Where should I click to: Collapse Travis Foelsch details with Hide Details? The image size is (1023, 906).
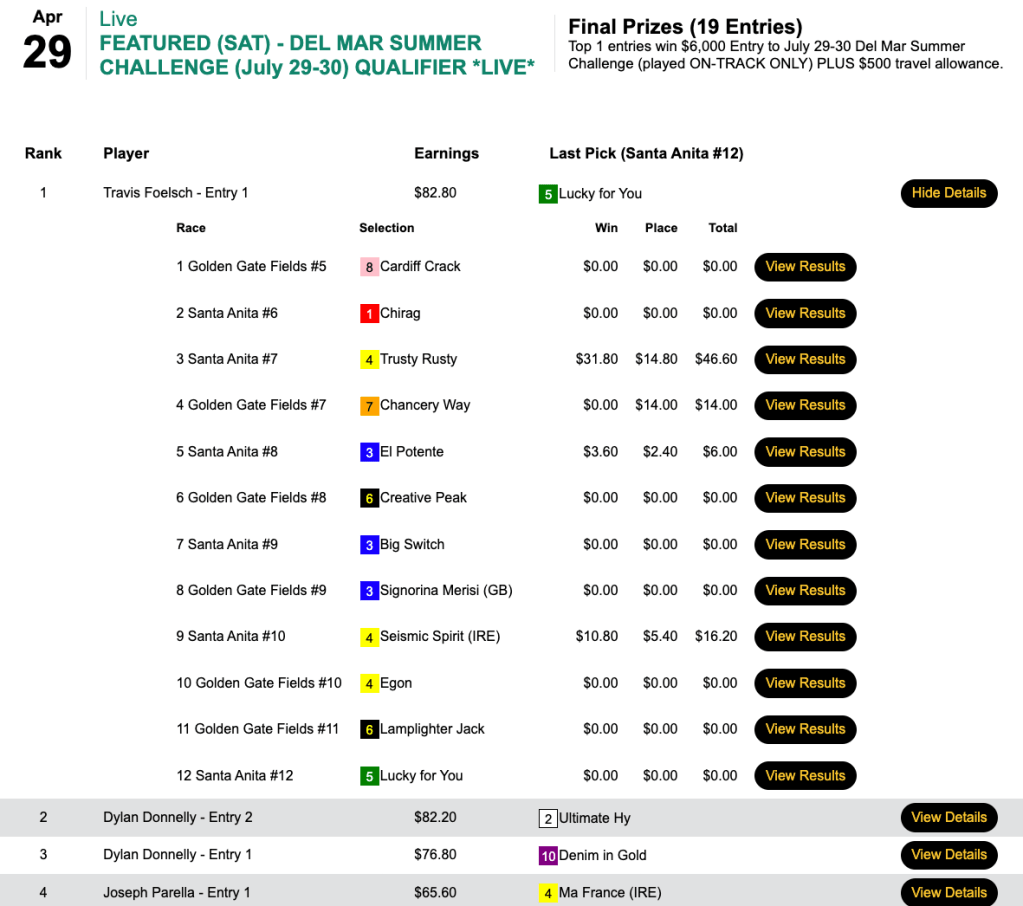[948, 193]
